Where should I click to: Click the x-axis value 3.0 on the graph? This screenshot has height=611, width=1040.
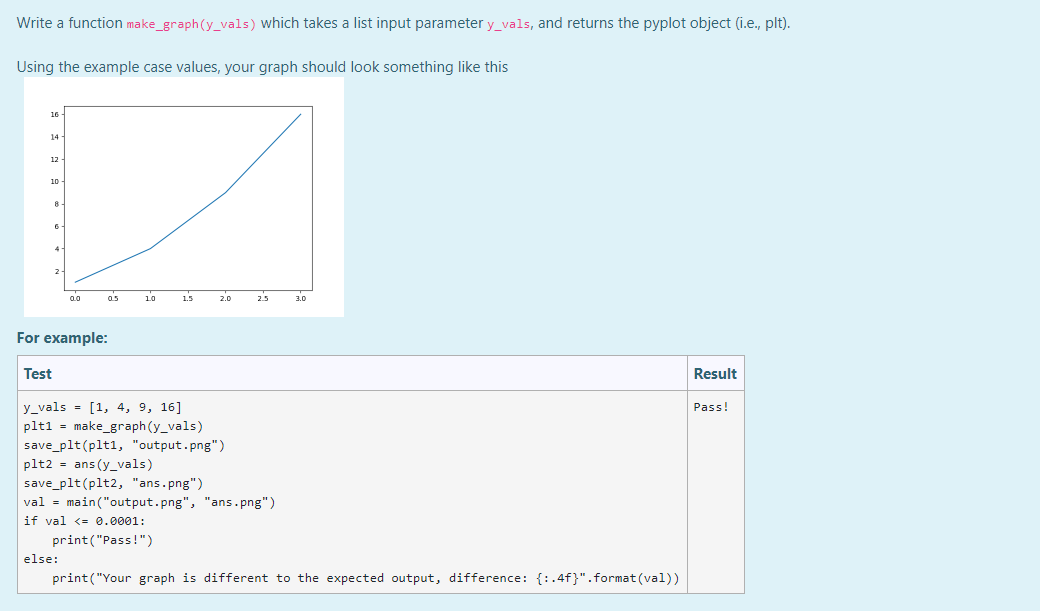pos(299,297)
